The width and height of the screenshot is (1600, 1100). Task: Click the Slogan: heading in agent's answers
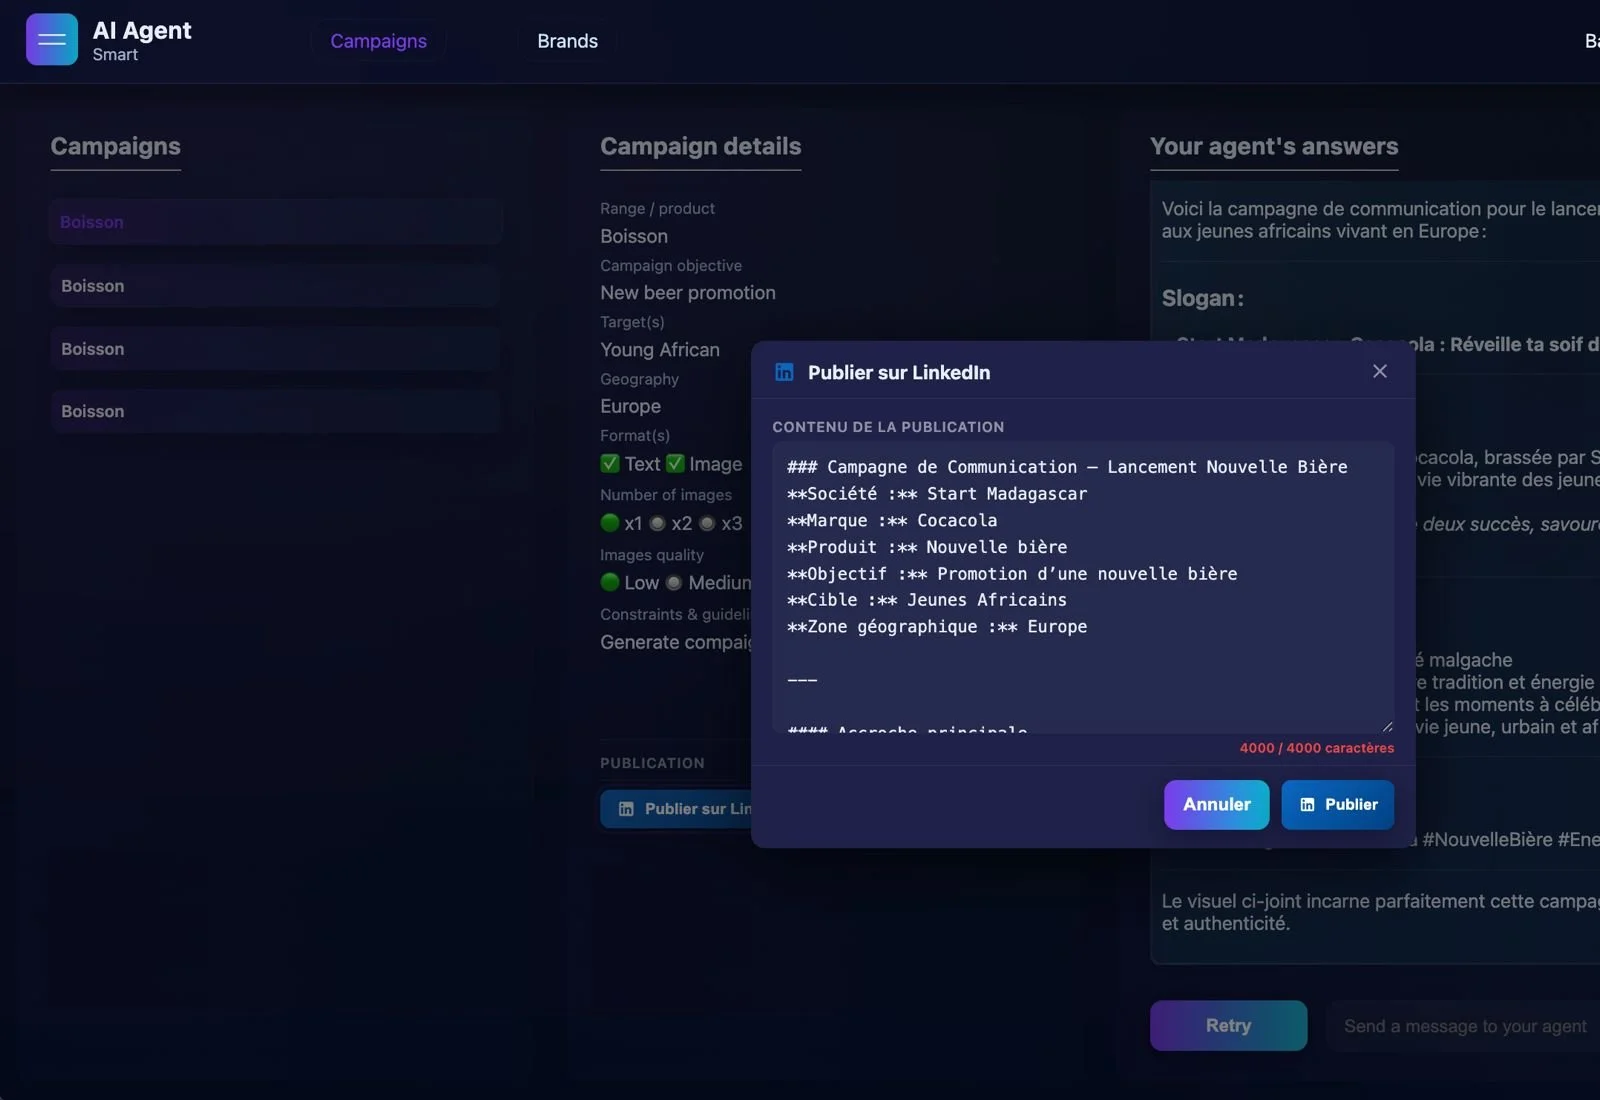click(x=1203, y=298)
